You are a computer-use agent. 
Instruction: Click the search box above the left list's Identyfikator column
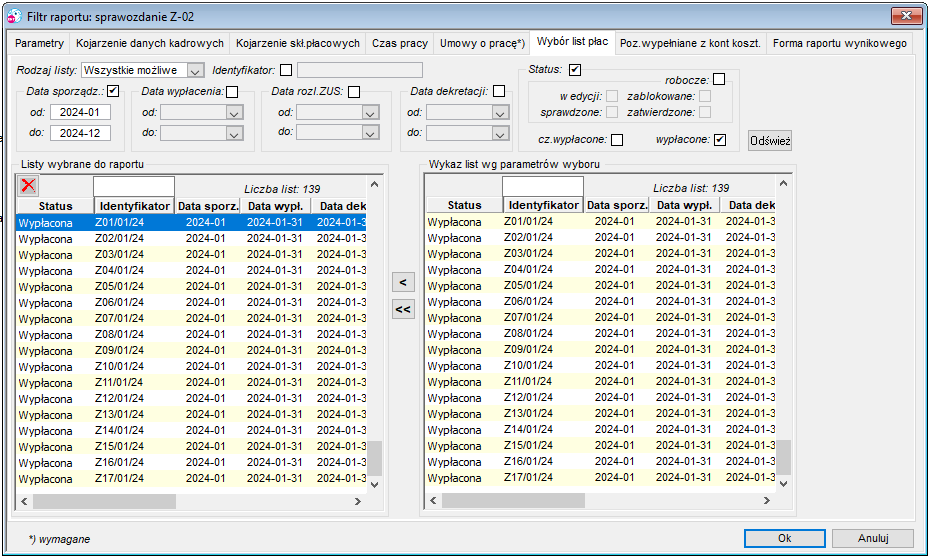coord(134,186)
